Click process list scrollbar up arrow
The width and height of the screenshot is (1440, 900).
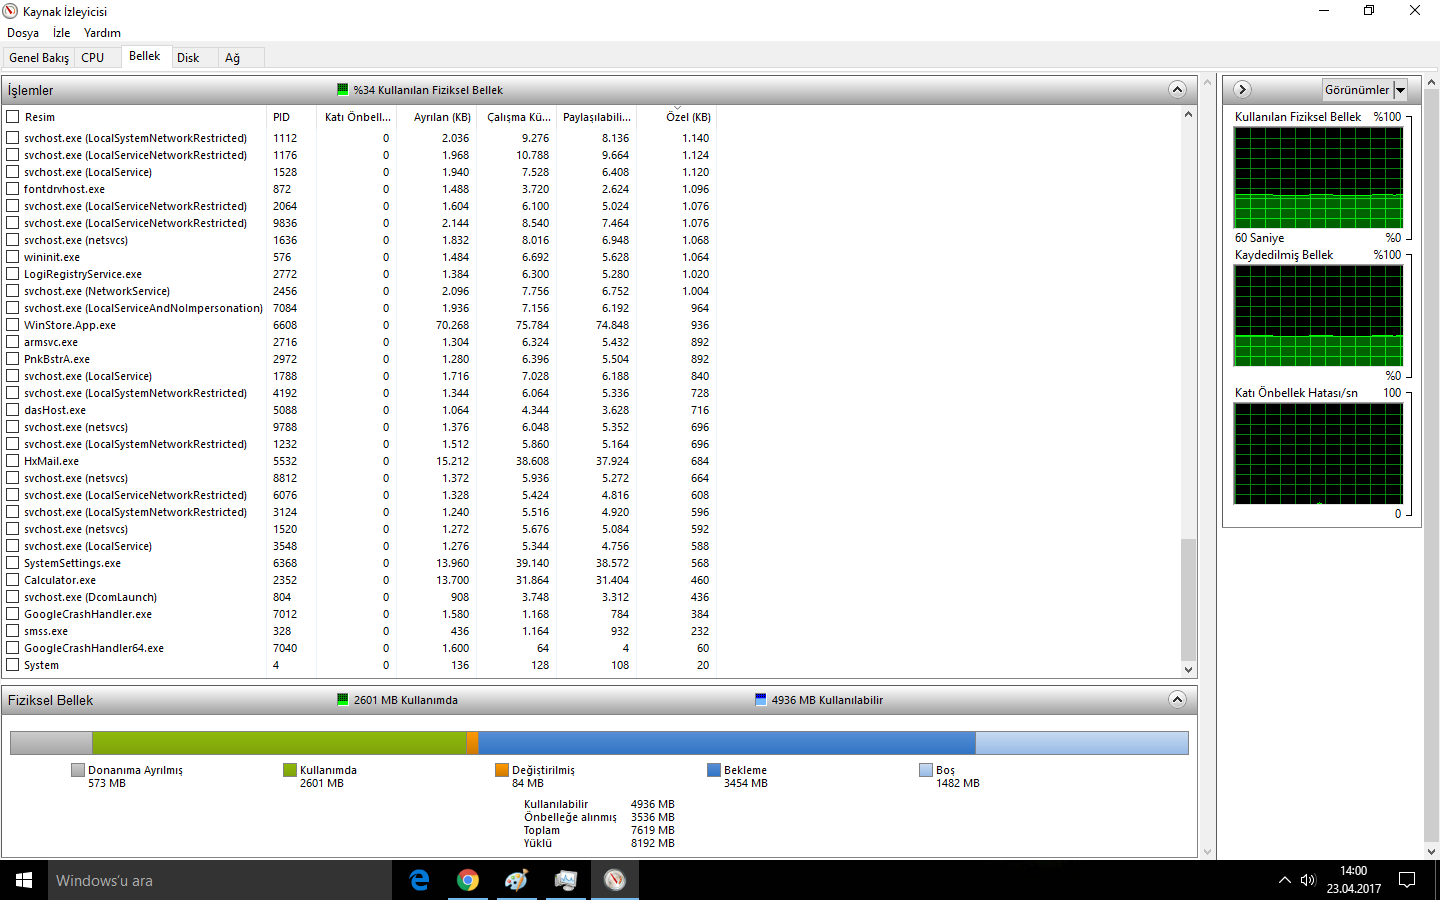click(1188, 114)
